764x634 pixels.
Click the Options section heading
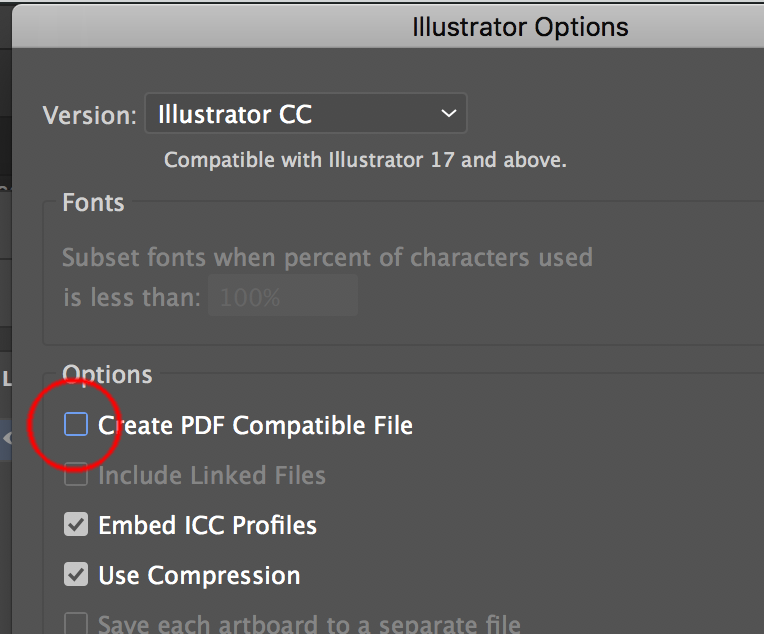click(x=107, y=375)
